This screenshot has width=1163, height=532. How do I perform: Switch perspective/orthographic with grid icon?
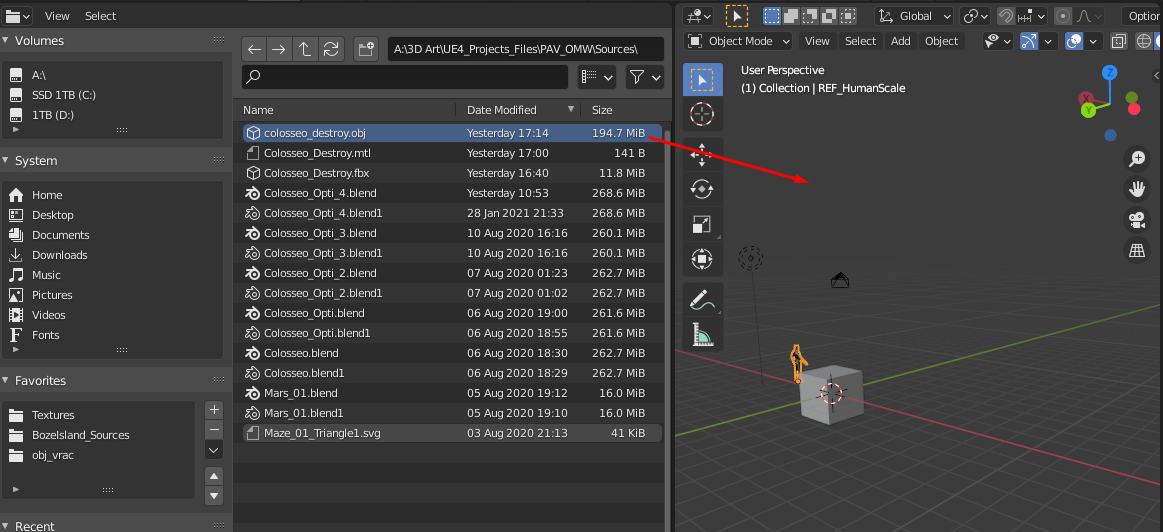[x=1137, y=251]
